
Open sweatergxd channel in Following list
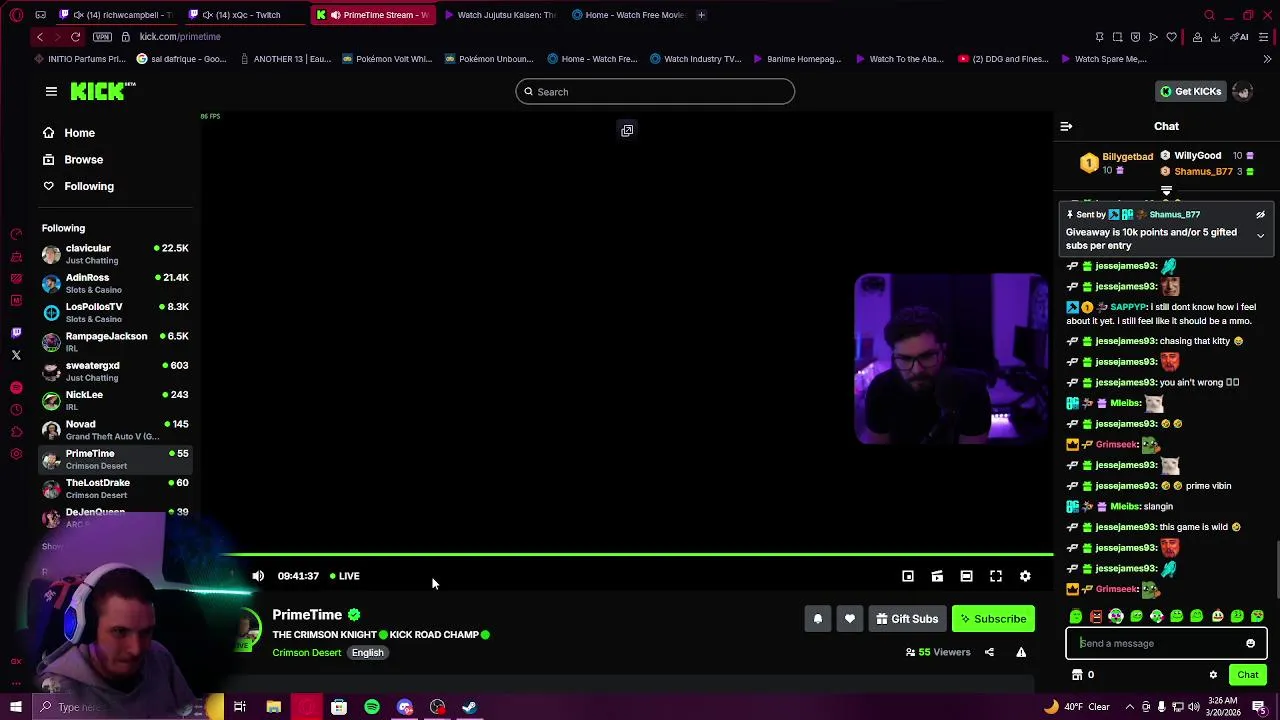(x=115, y=371)
